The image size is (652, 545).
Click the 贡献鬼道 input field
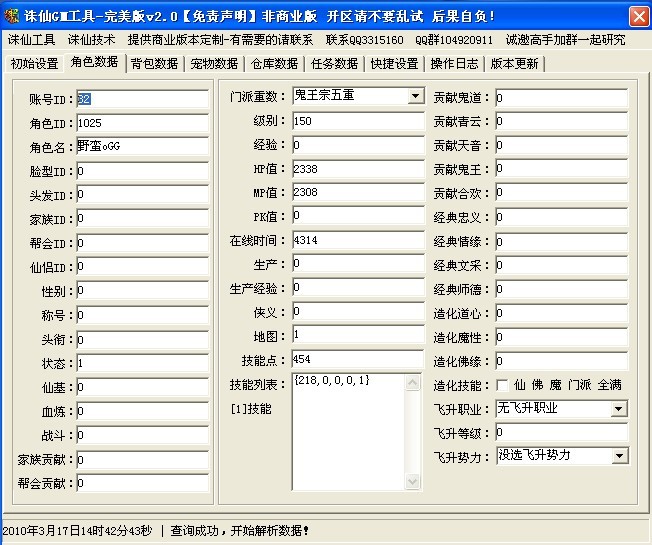pos(560,98)
